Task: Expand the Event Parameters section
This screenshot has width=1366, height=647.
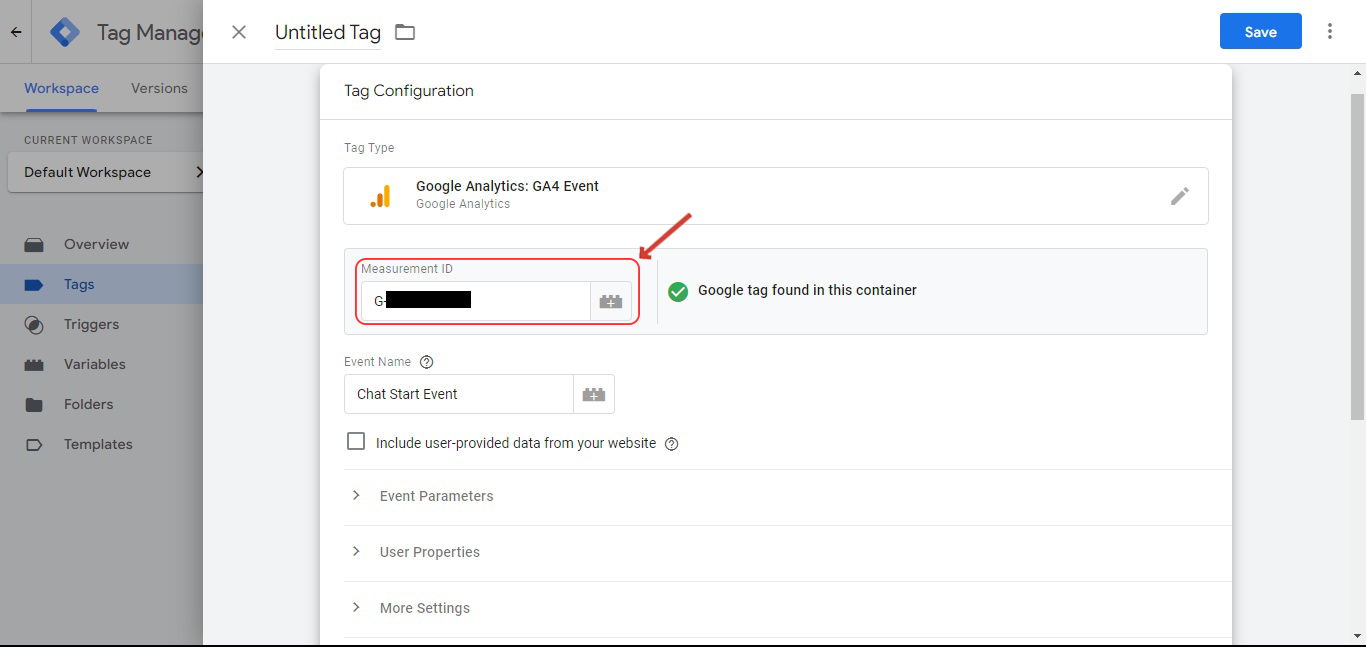Action: click(787, 496)
